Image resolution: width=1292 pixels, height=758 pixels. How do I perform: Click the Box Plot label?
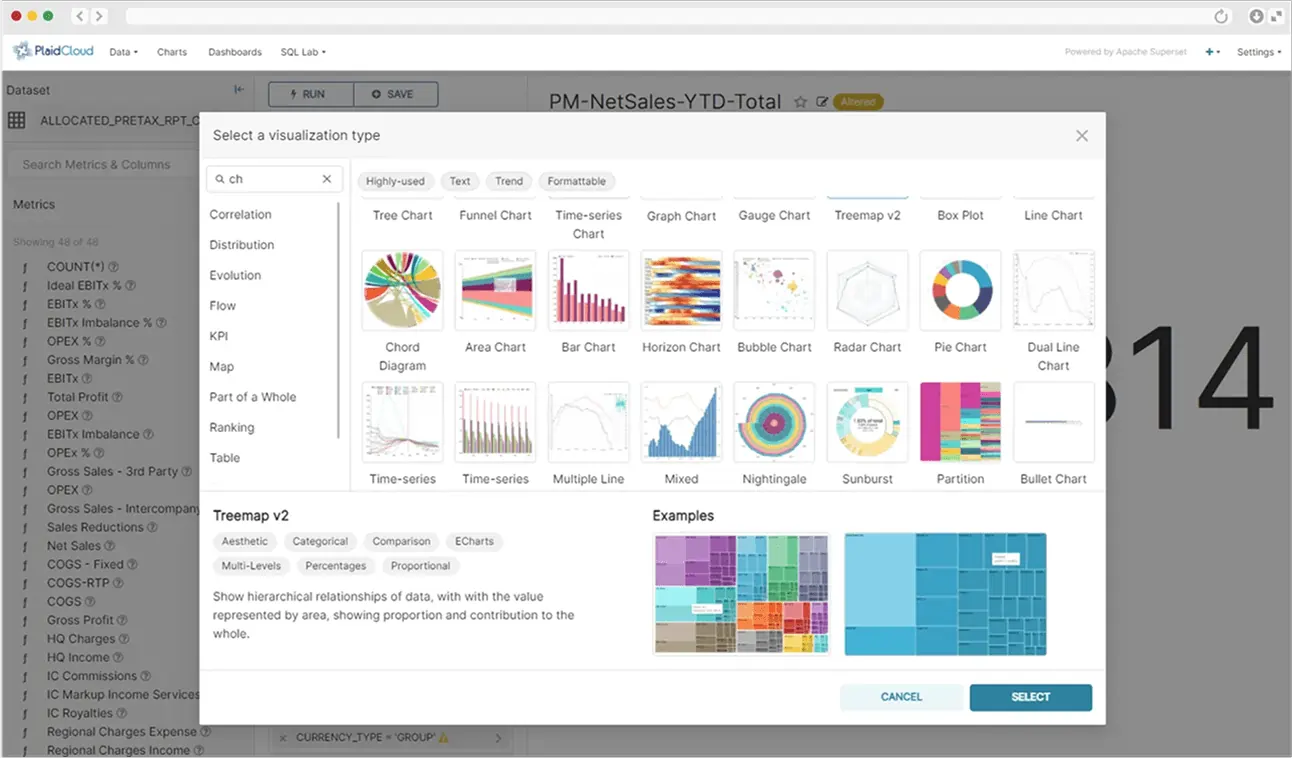point(960,215)
